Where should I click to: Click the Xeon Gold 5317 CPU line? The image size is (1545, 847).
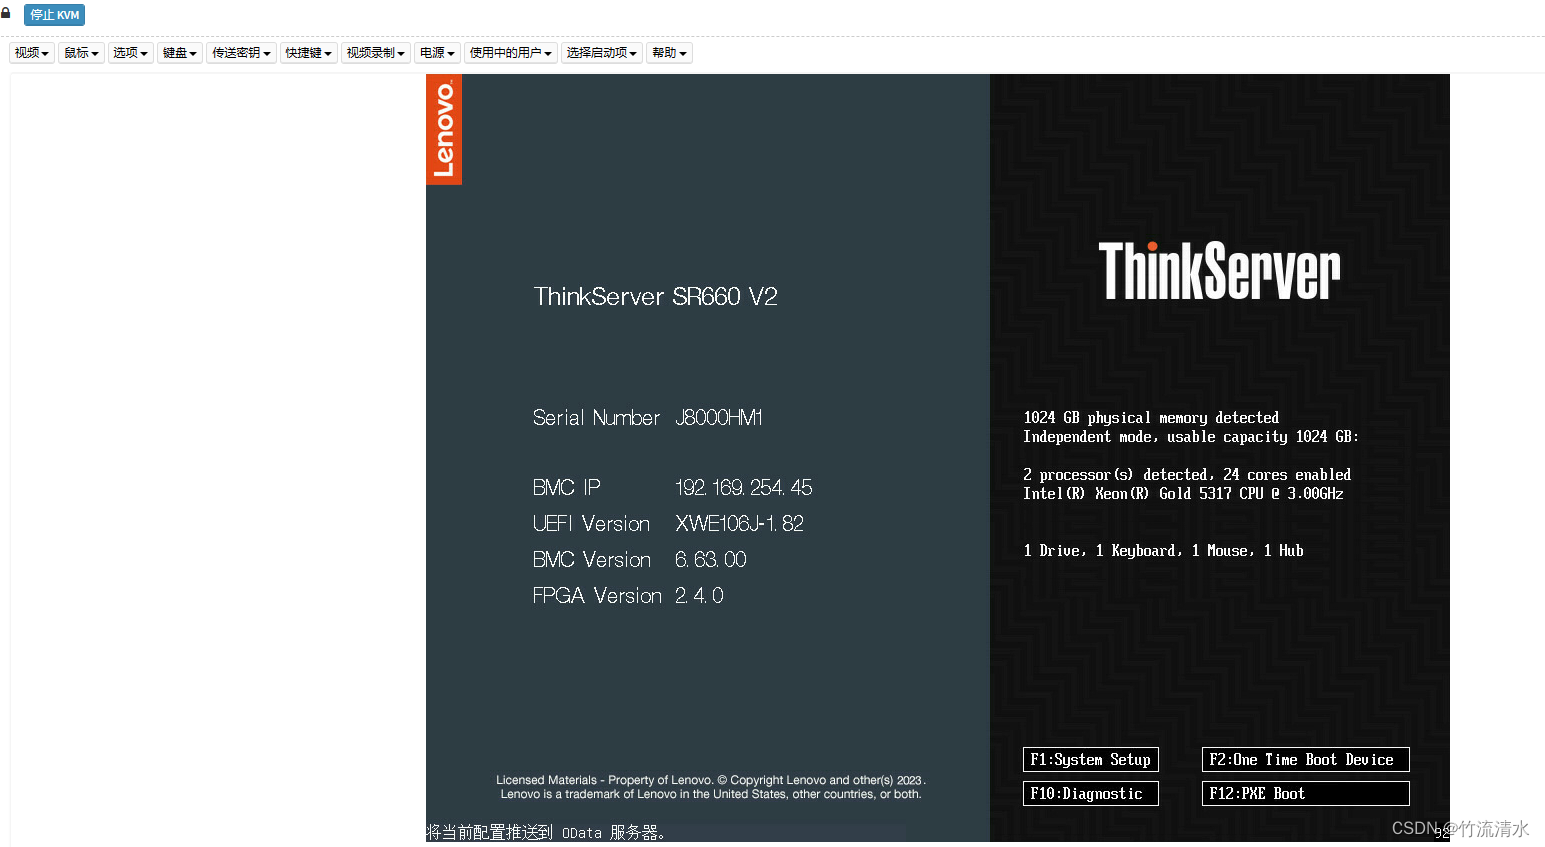1183,494
